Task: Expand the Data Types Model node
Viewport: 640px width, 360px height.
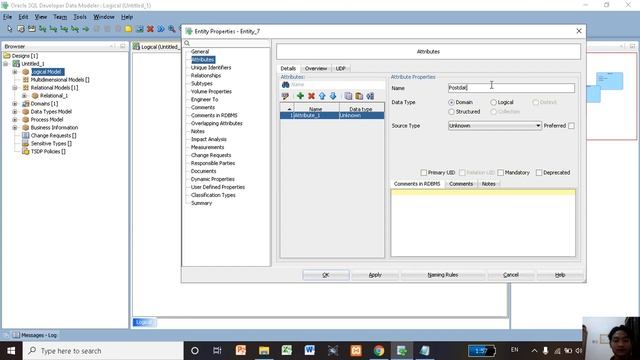Action: 15,111
